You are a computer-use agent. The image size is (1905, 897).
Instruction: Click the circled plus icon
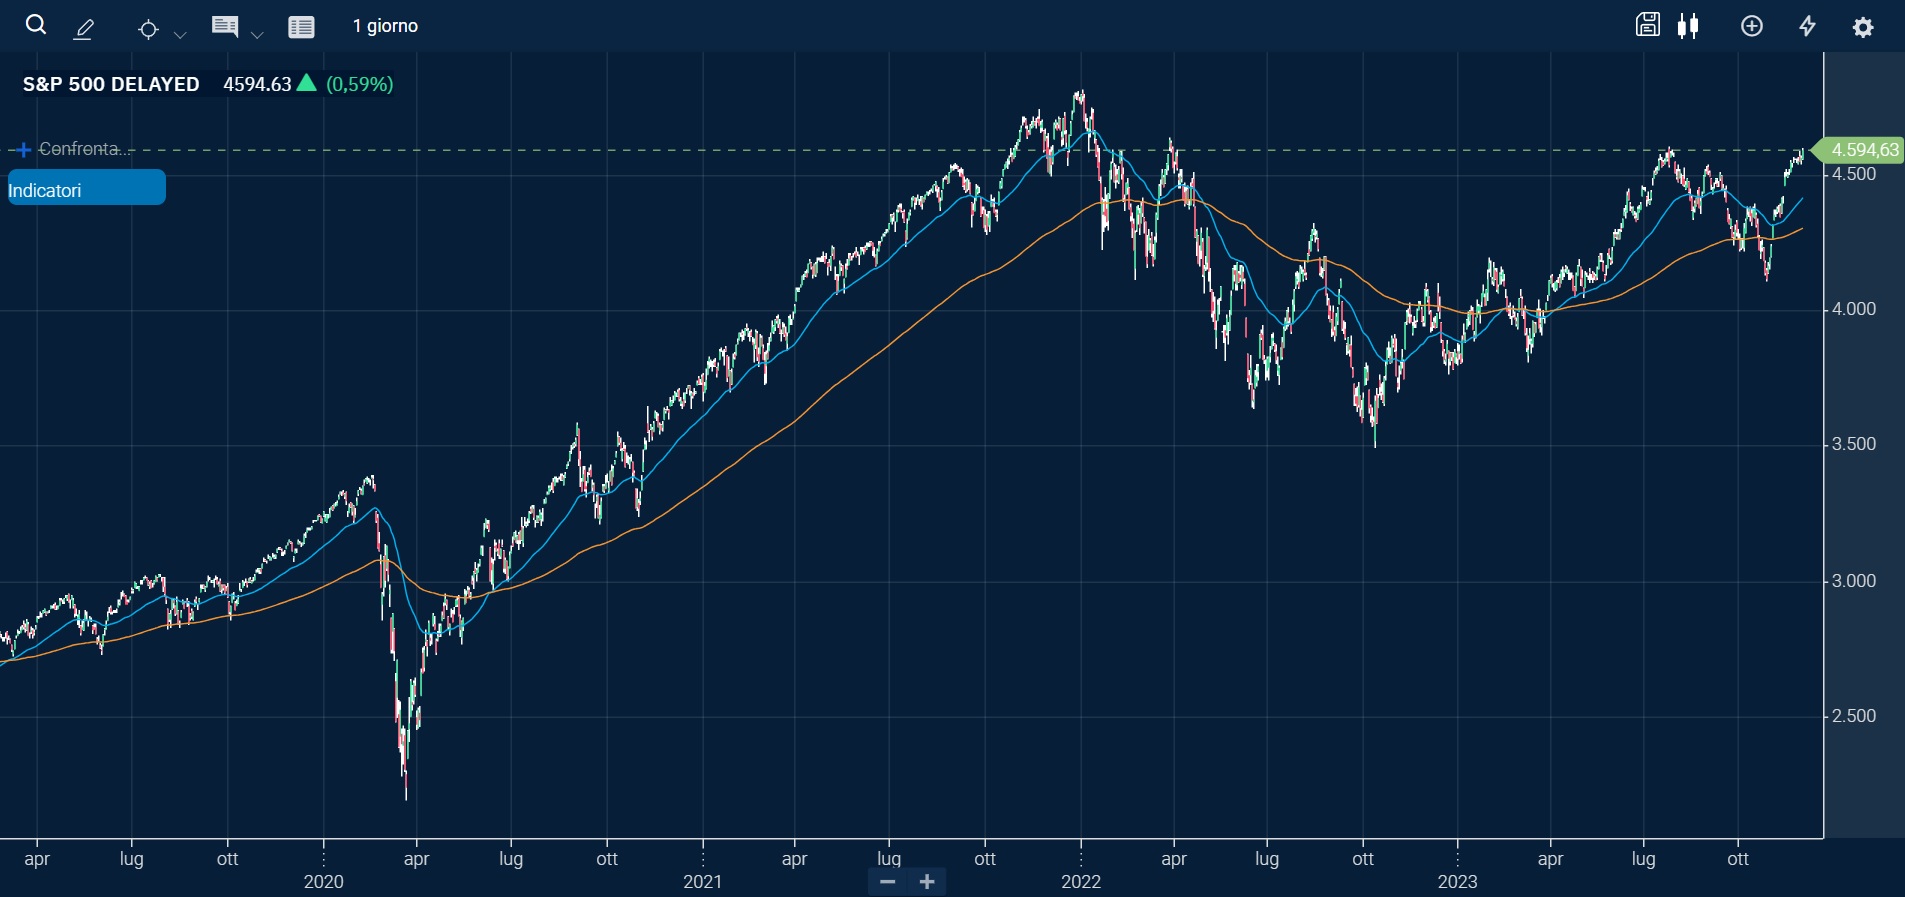(x=1752, y=26)
